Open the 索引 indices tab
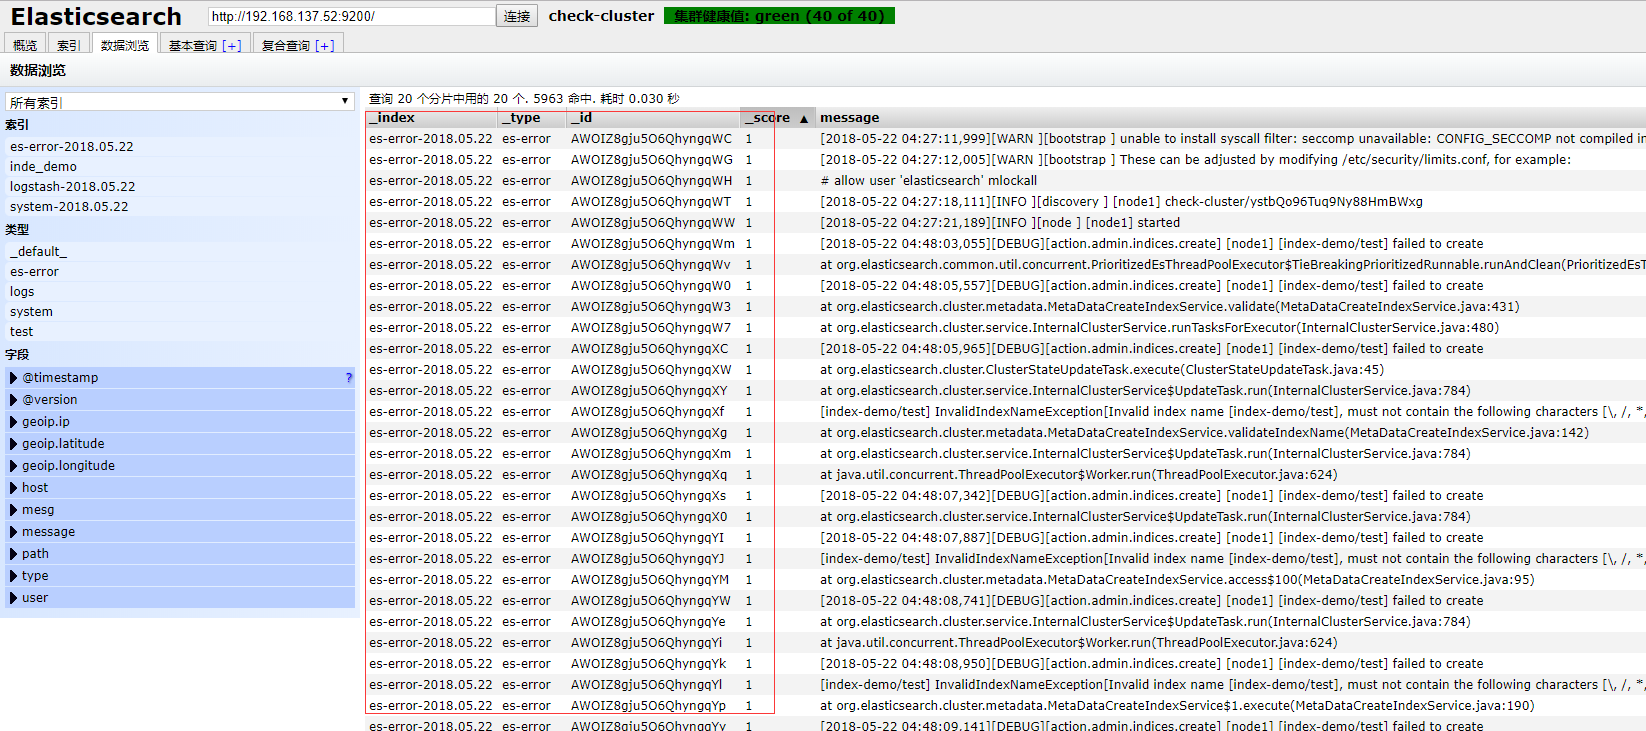This screenshot has width=1646, height=731. point(69,45)
